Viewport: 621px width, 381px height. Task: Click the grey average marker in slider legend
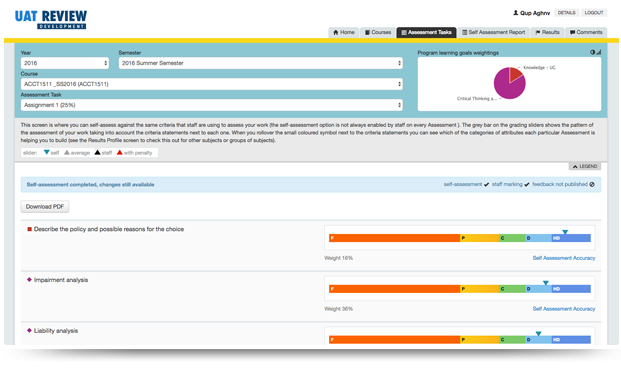[67, 152]
